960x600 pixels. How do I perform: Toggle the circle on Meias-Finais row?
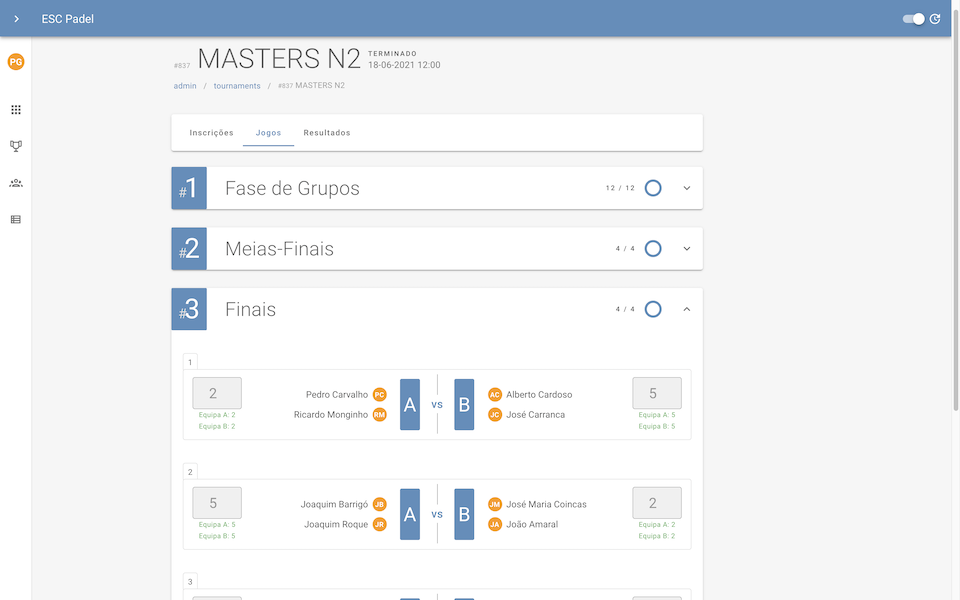tap(653, 249)
